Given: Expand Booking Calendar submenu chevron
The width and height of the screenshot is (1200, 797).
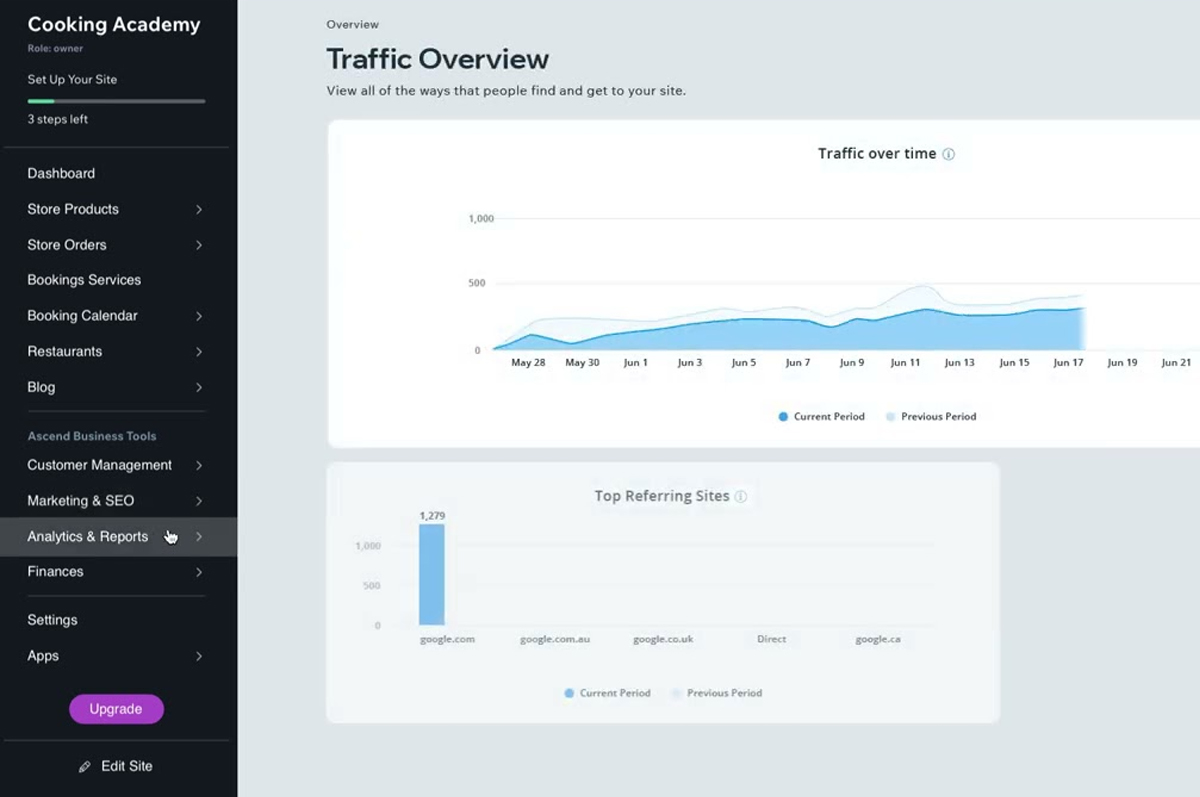Looking at the screenshot, I should pyautogui.click(x=199, y=316).
